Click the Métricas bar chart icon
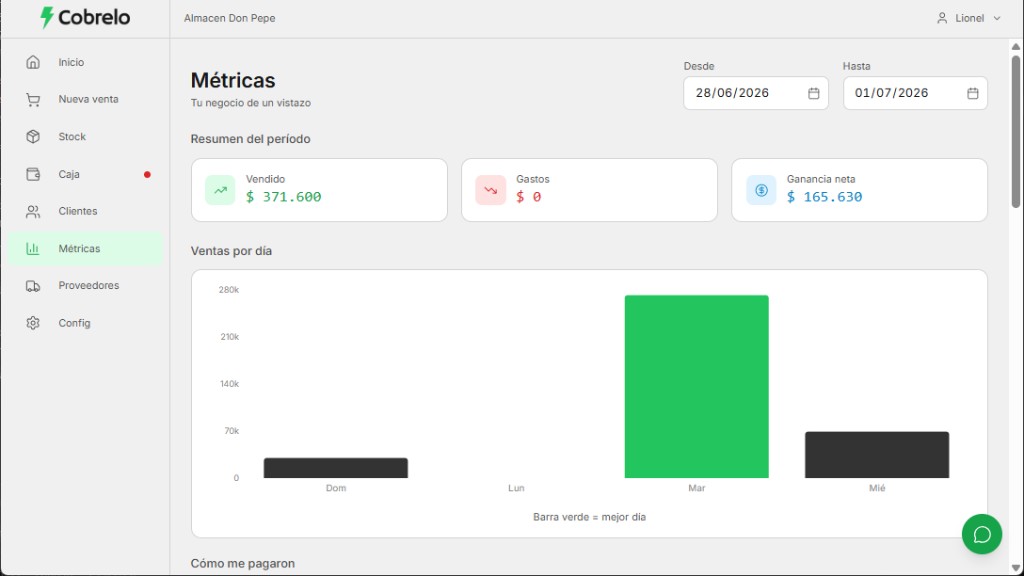1024x576 pixels. coord(33,249)
